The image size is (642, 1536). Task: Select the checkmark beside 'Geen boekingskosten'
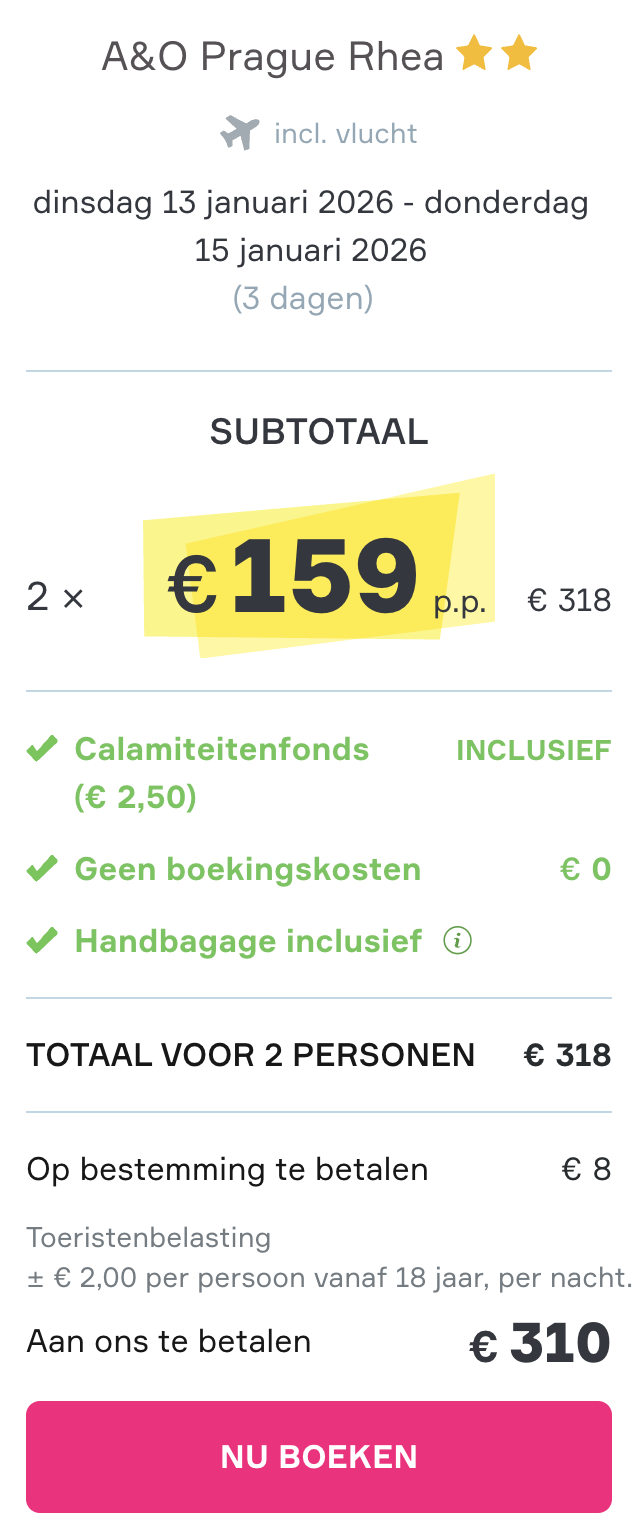41,868
